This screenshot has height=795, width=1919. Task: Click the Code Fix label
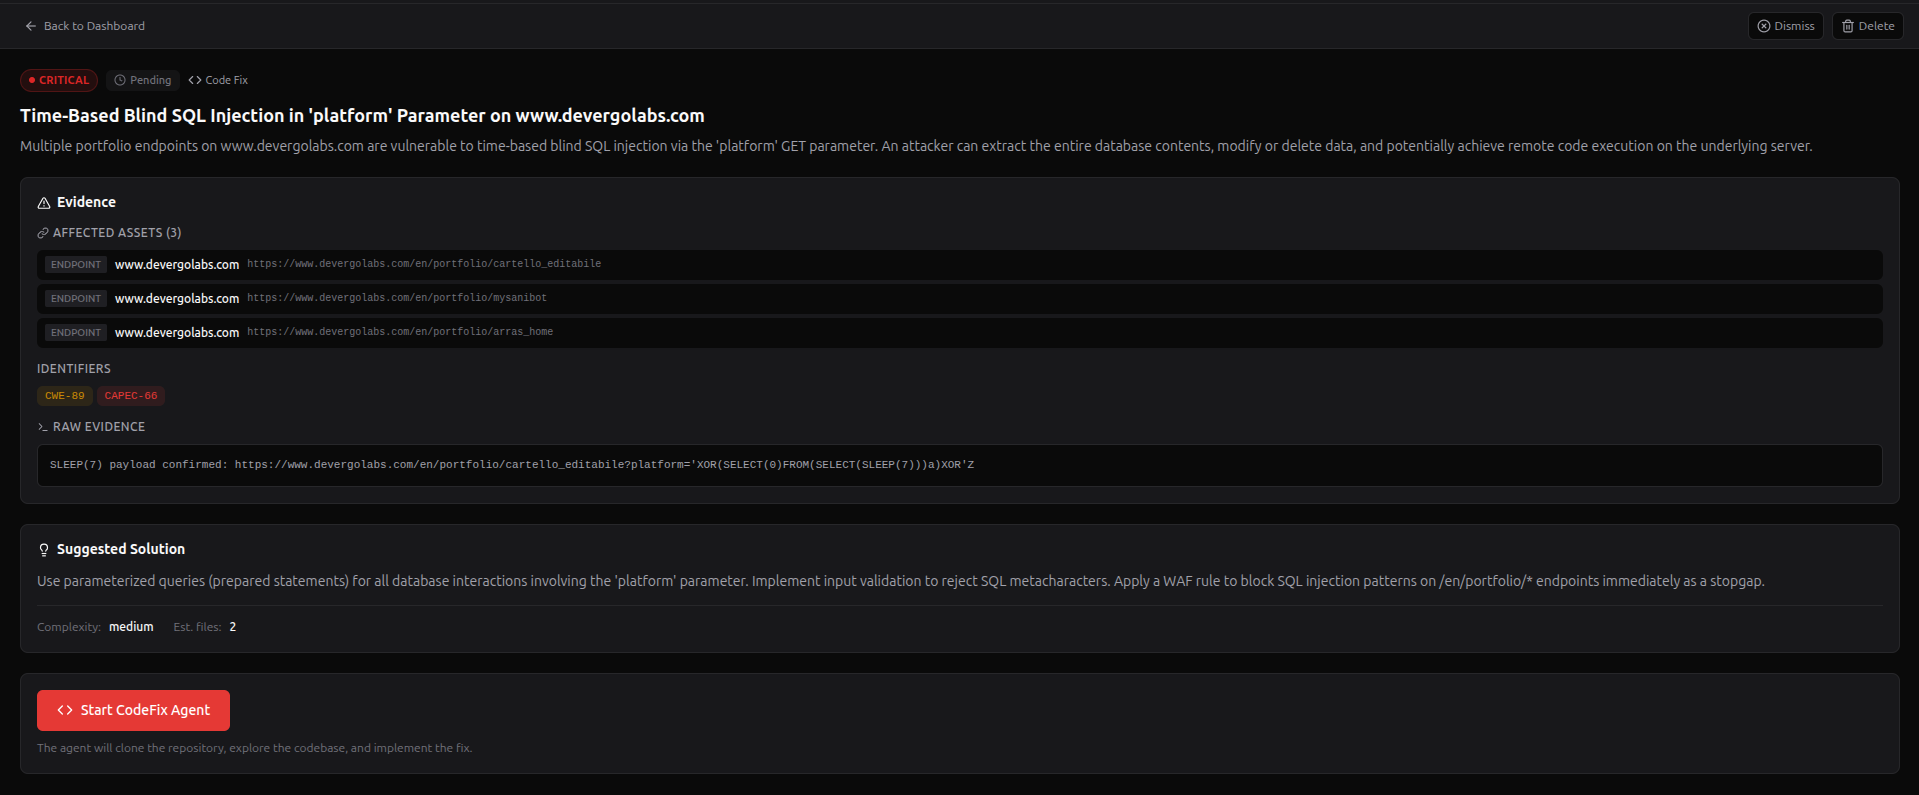point(226,80)
